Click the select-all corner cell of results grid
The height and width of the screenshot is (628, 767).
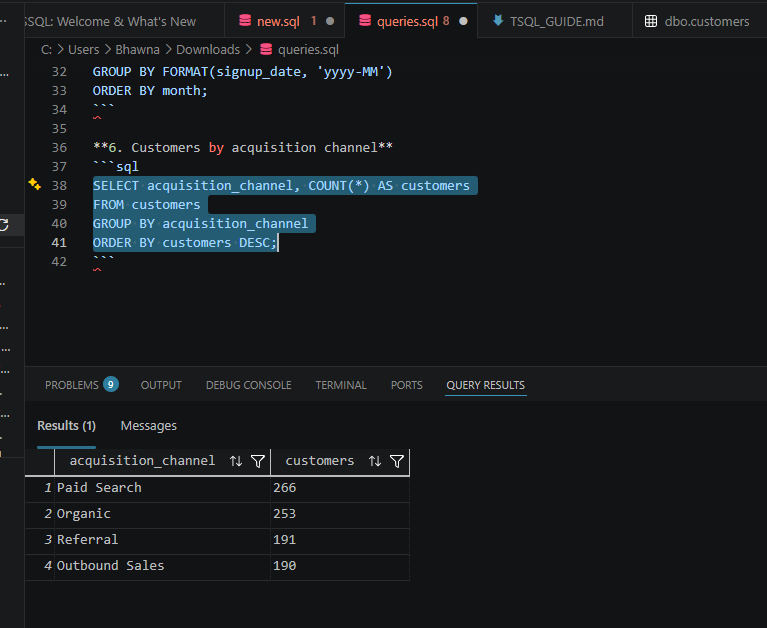pyautogui.click(x=40, y=462)
